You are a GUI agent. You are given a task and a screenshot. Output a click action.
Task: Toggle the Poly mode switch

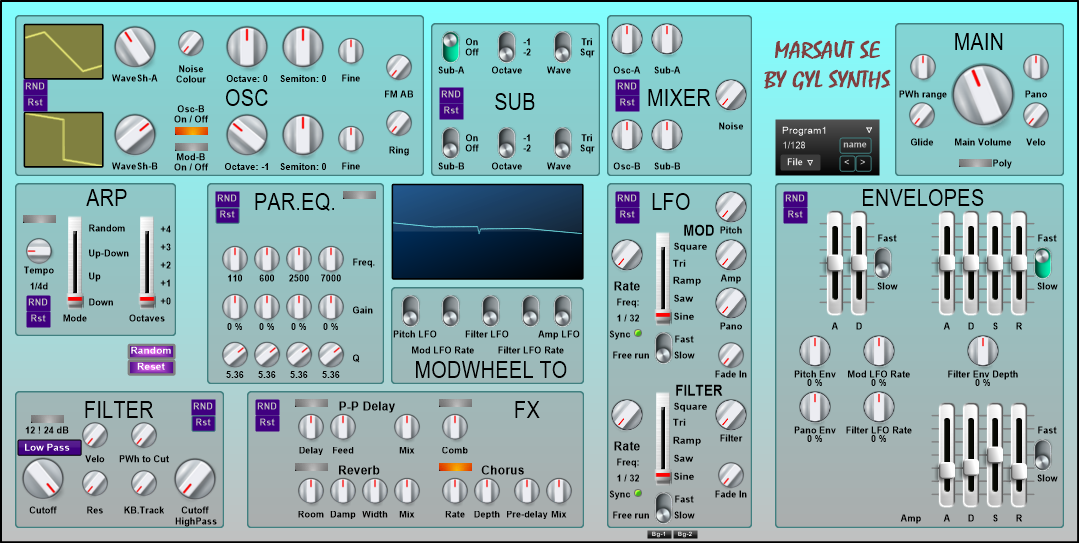(x=977, y=162)
